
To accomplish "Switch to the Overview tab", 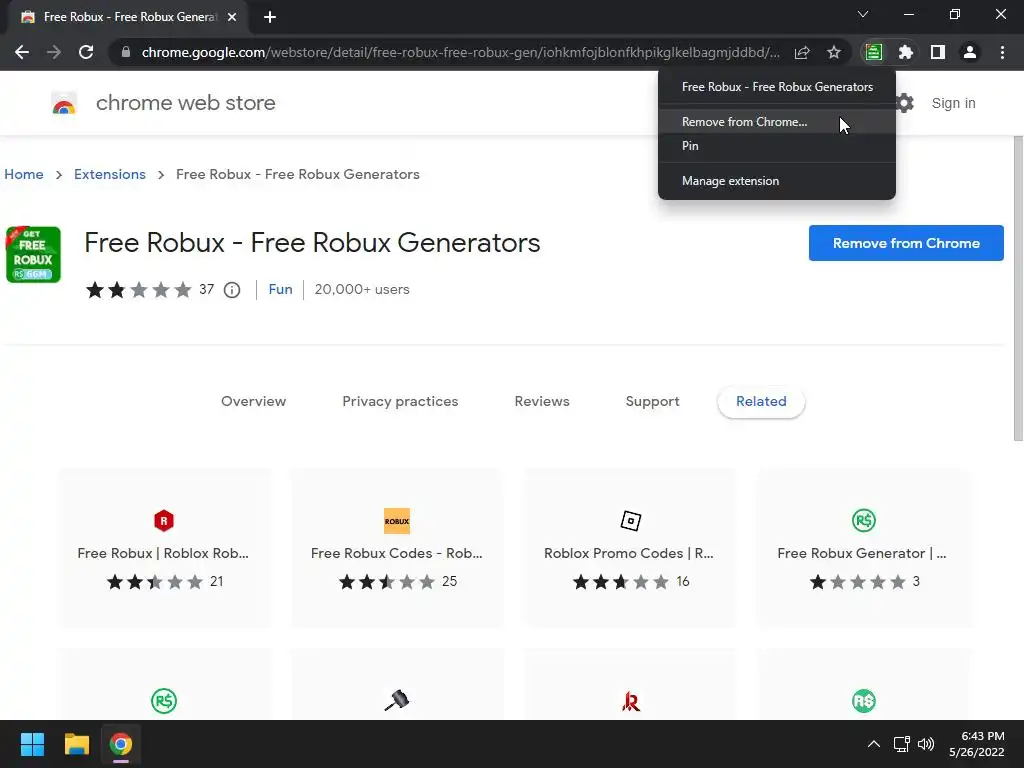I will click(253, 402).
